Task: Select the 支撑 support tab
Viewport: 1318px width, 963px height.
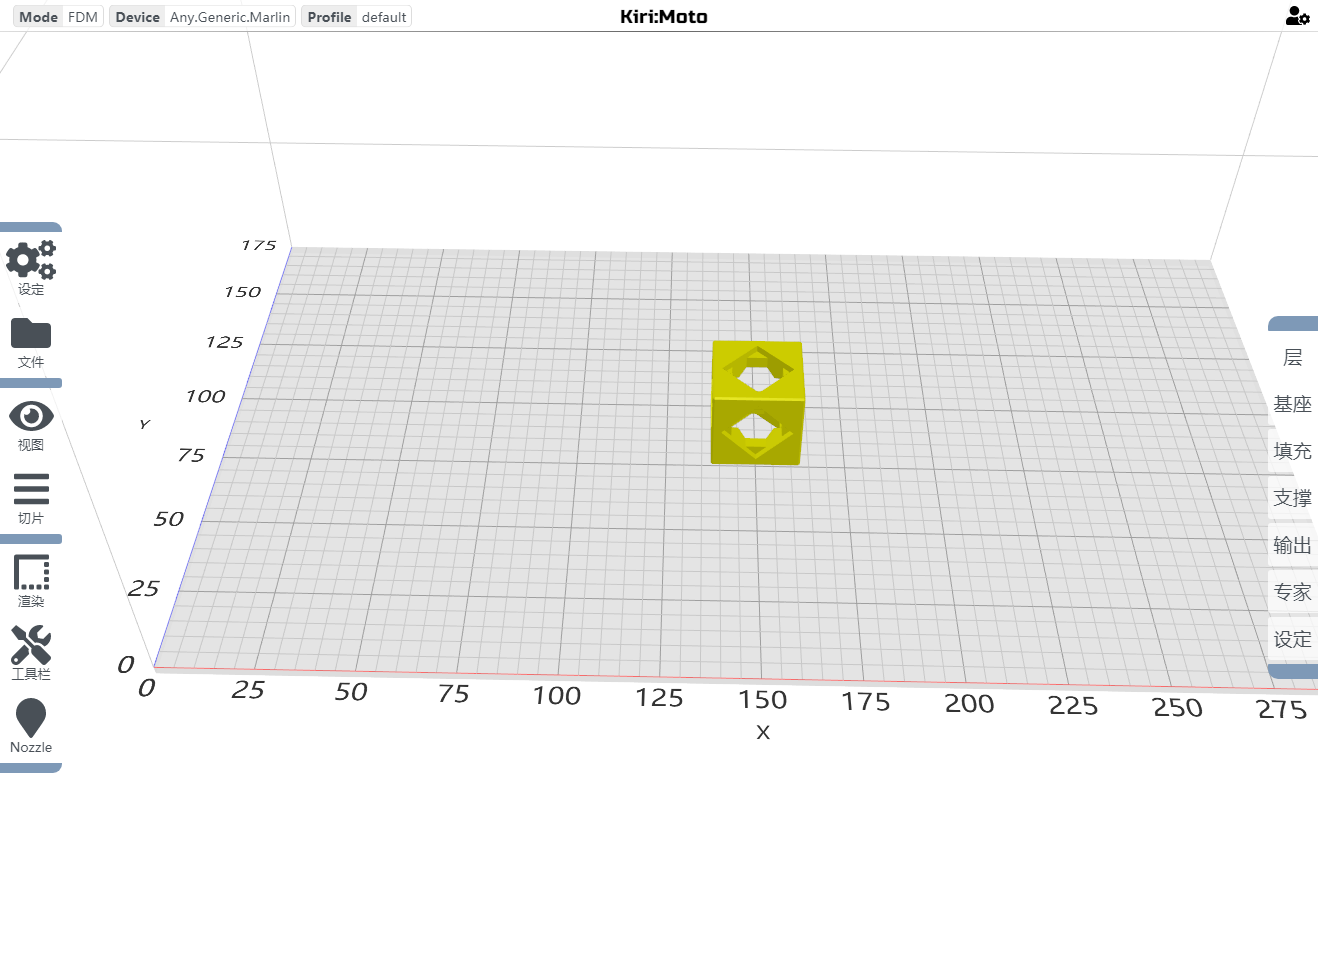Action: (1292, 499)
